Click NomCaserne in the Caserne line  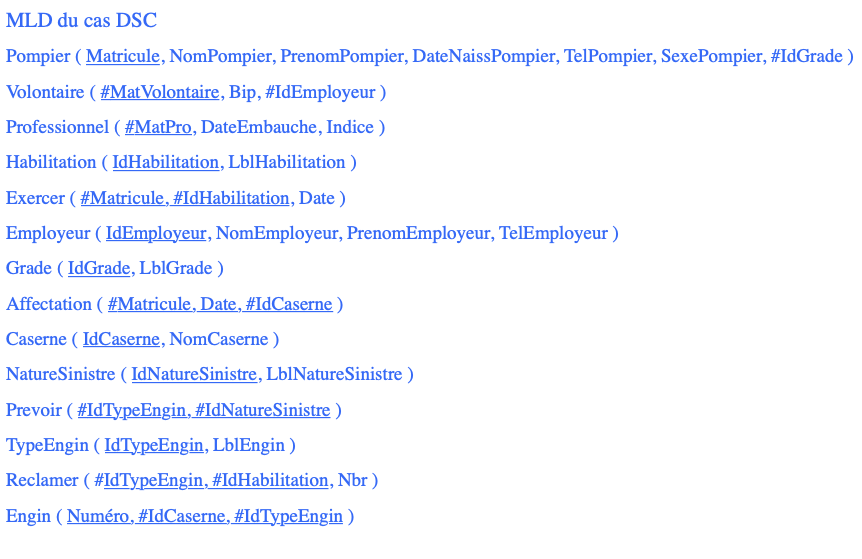click(218, 340)
